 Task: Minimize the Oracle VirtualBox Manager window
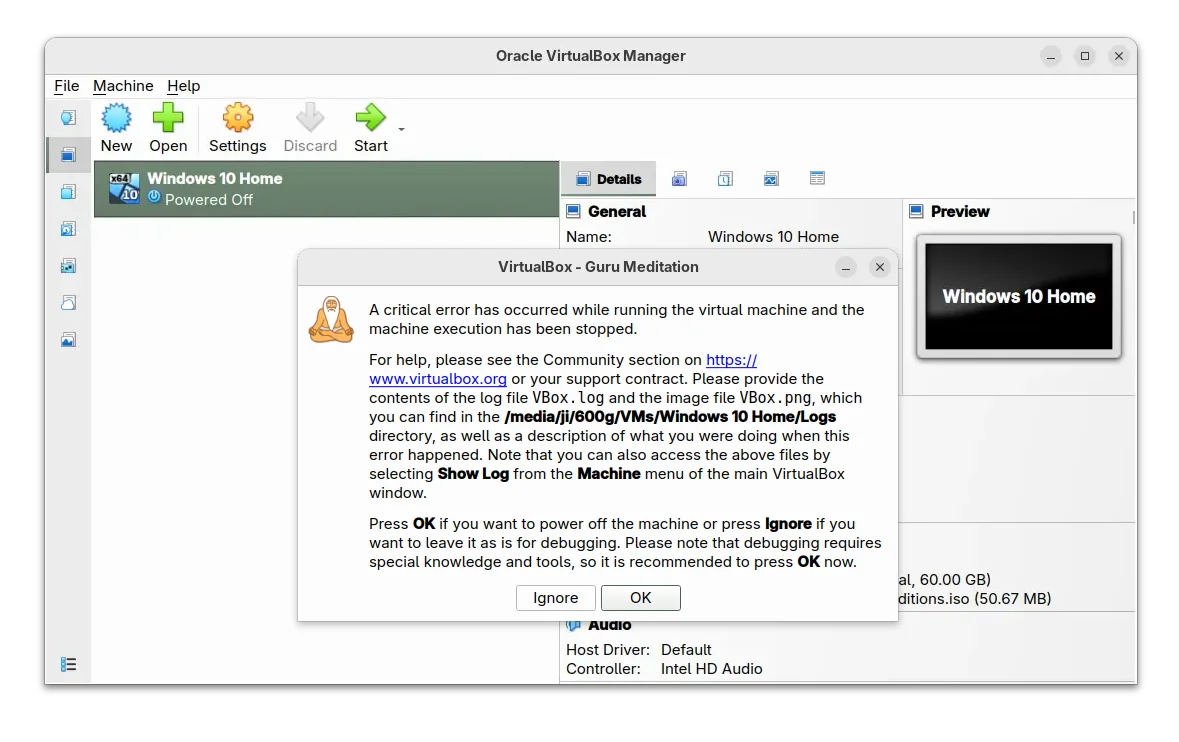[1051, 56]
